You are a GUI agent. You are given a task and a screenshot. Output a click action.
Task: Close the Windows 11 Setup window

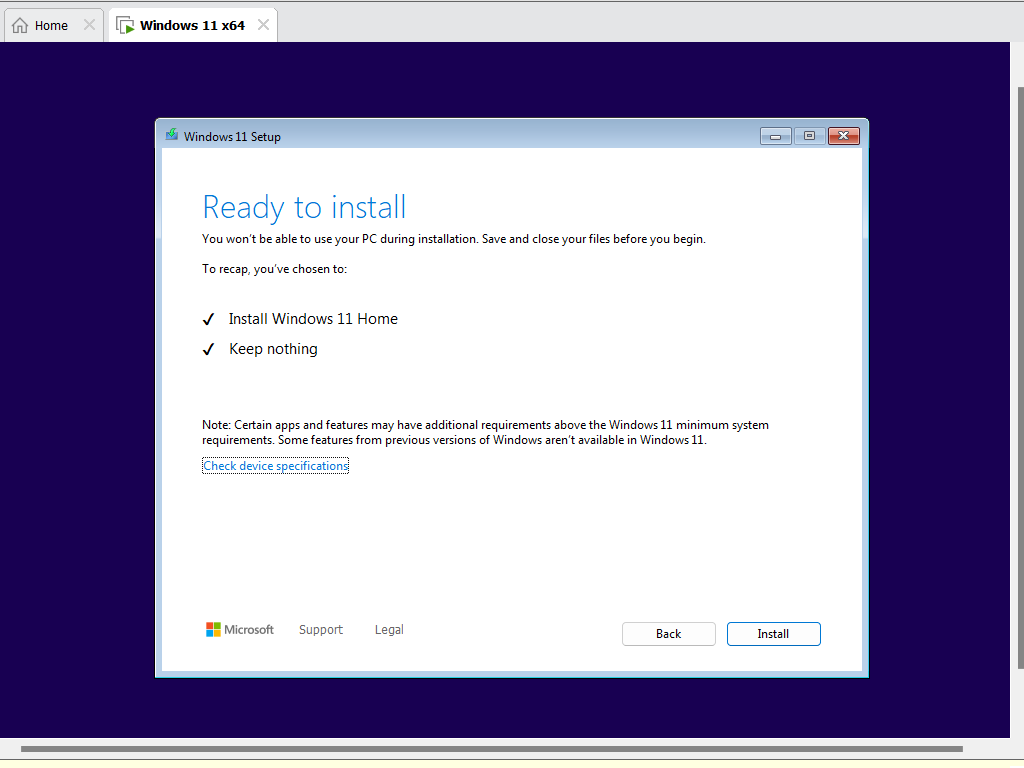[843, 136]
